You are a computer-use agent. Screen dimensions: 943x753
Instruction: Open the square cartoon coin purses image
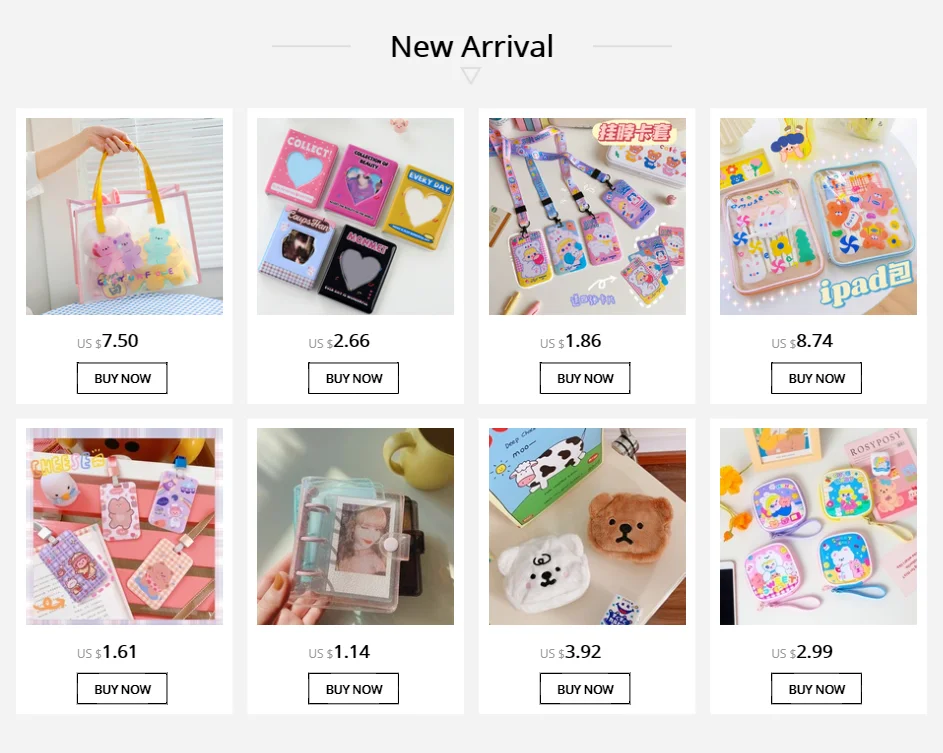[x=819, y=526]
